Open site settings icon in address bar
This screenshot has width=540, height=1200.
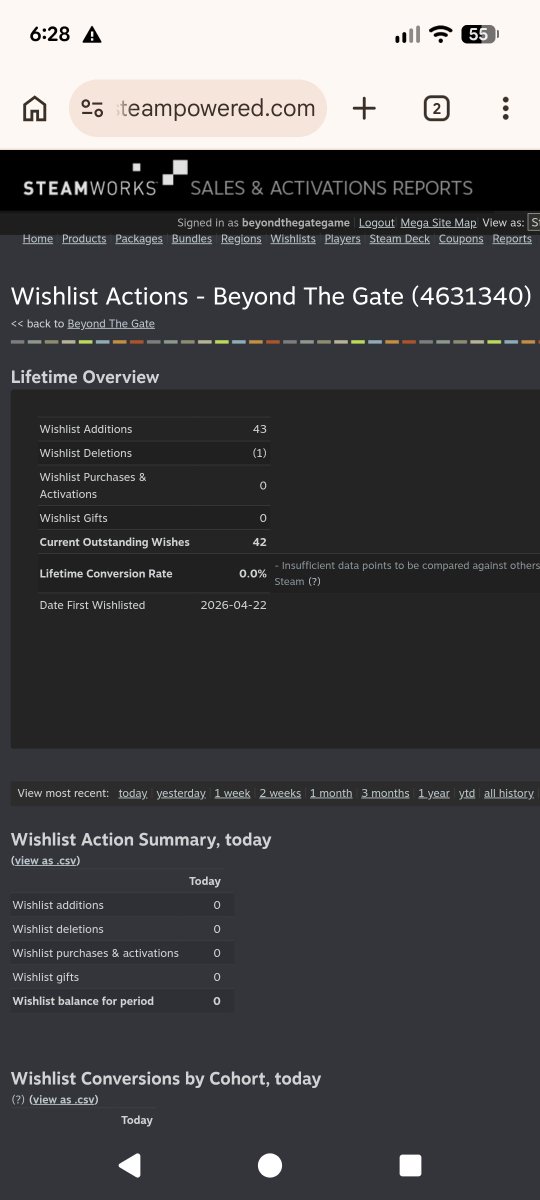pyautogui.click(x=92, y=108)
